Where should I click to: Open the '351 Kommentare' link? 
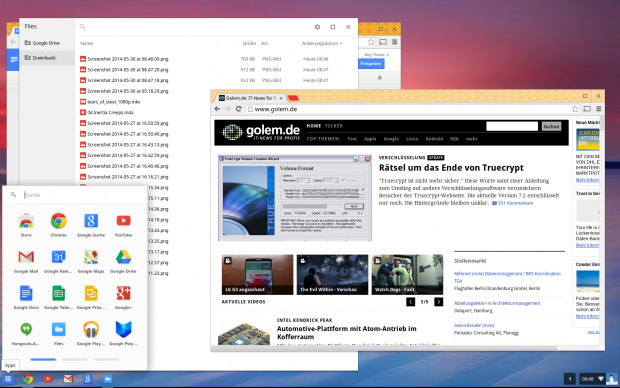[x=512, y=203]
